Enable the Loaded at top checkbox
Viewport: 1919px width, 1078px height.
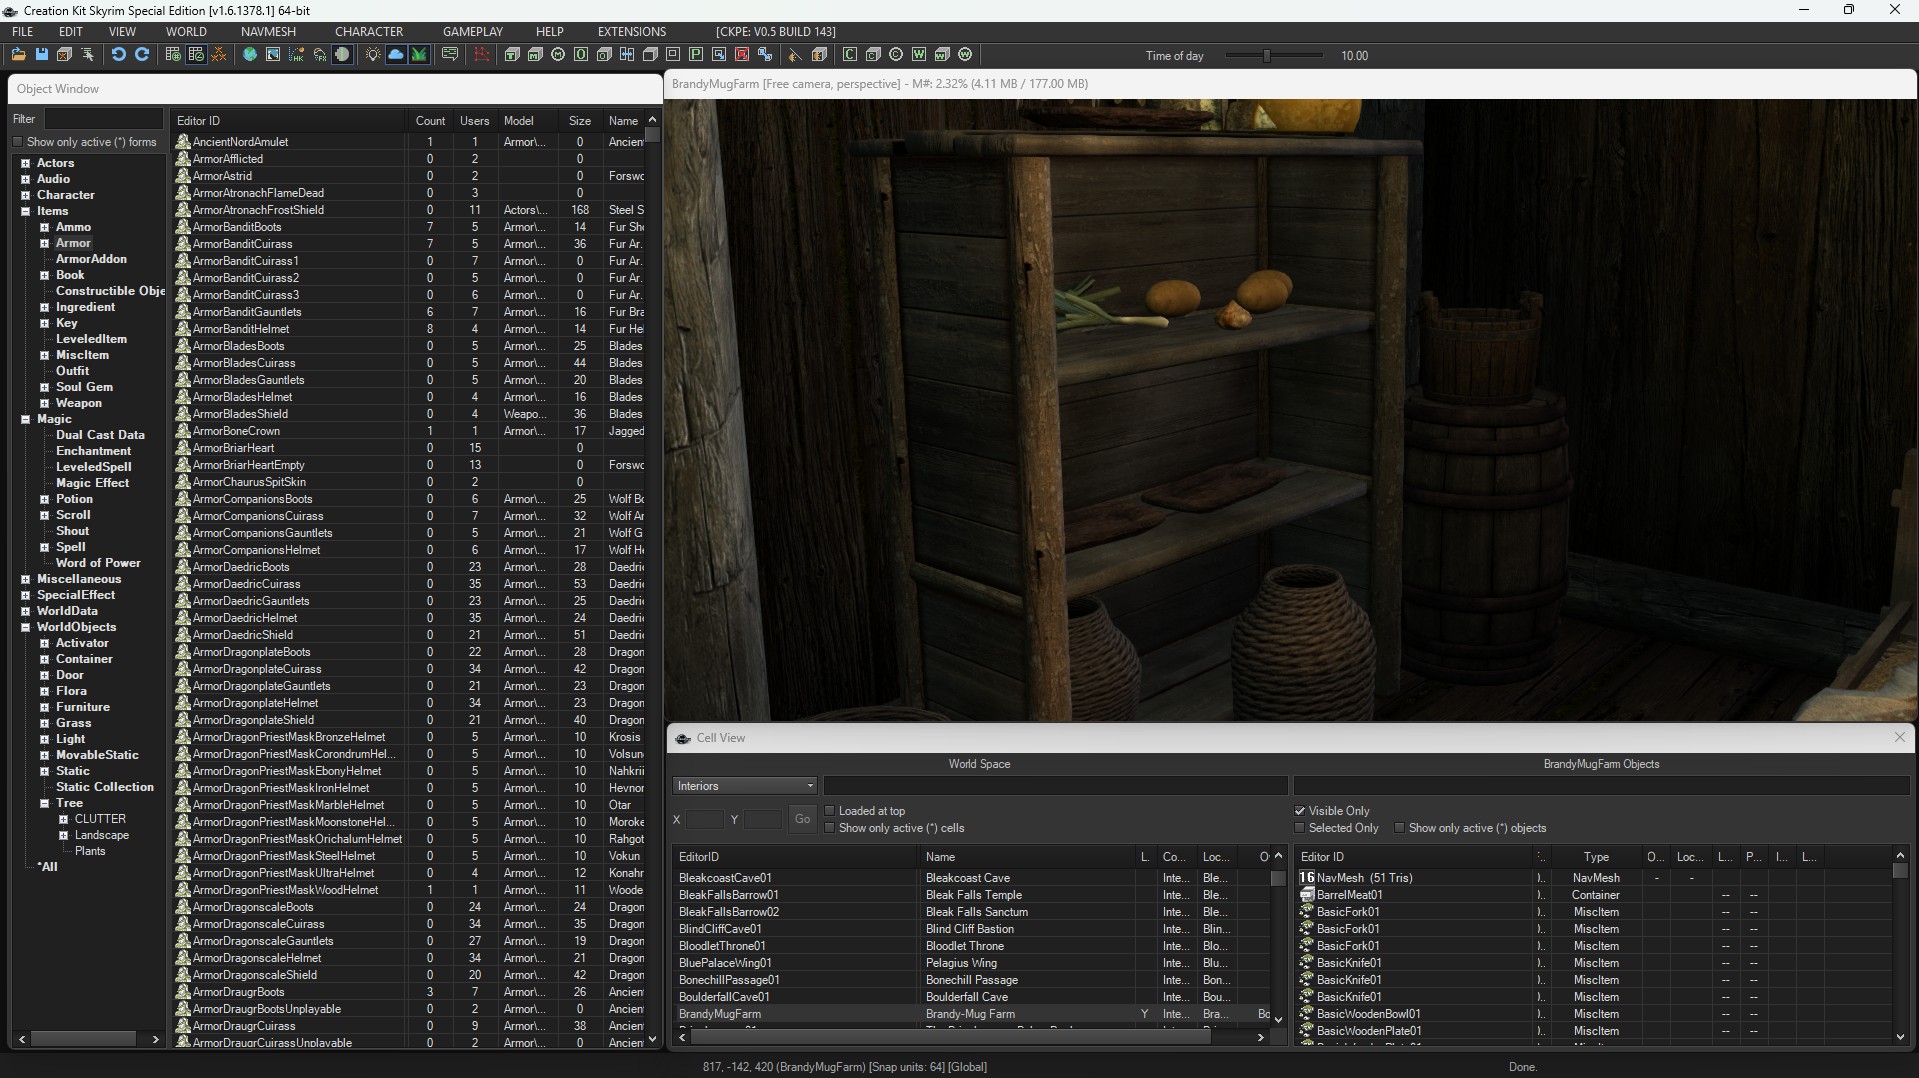point(830,811)
